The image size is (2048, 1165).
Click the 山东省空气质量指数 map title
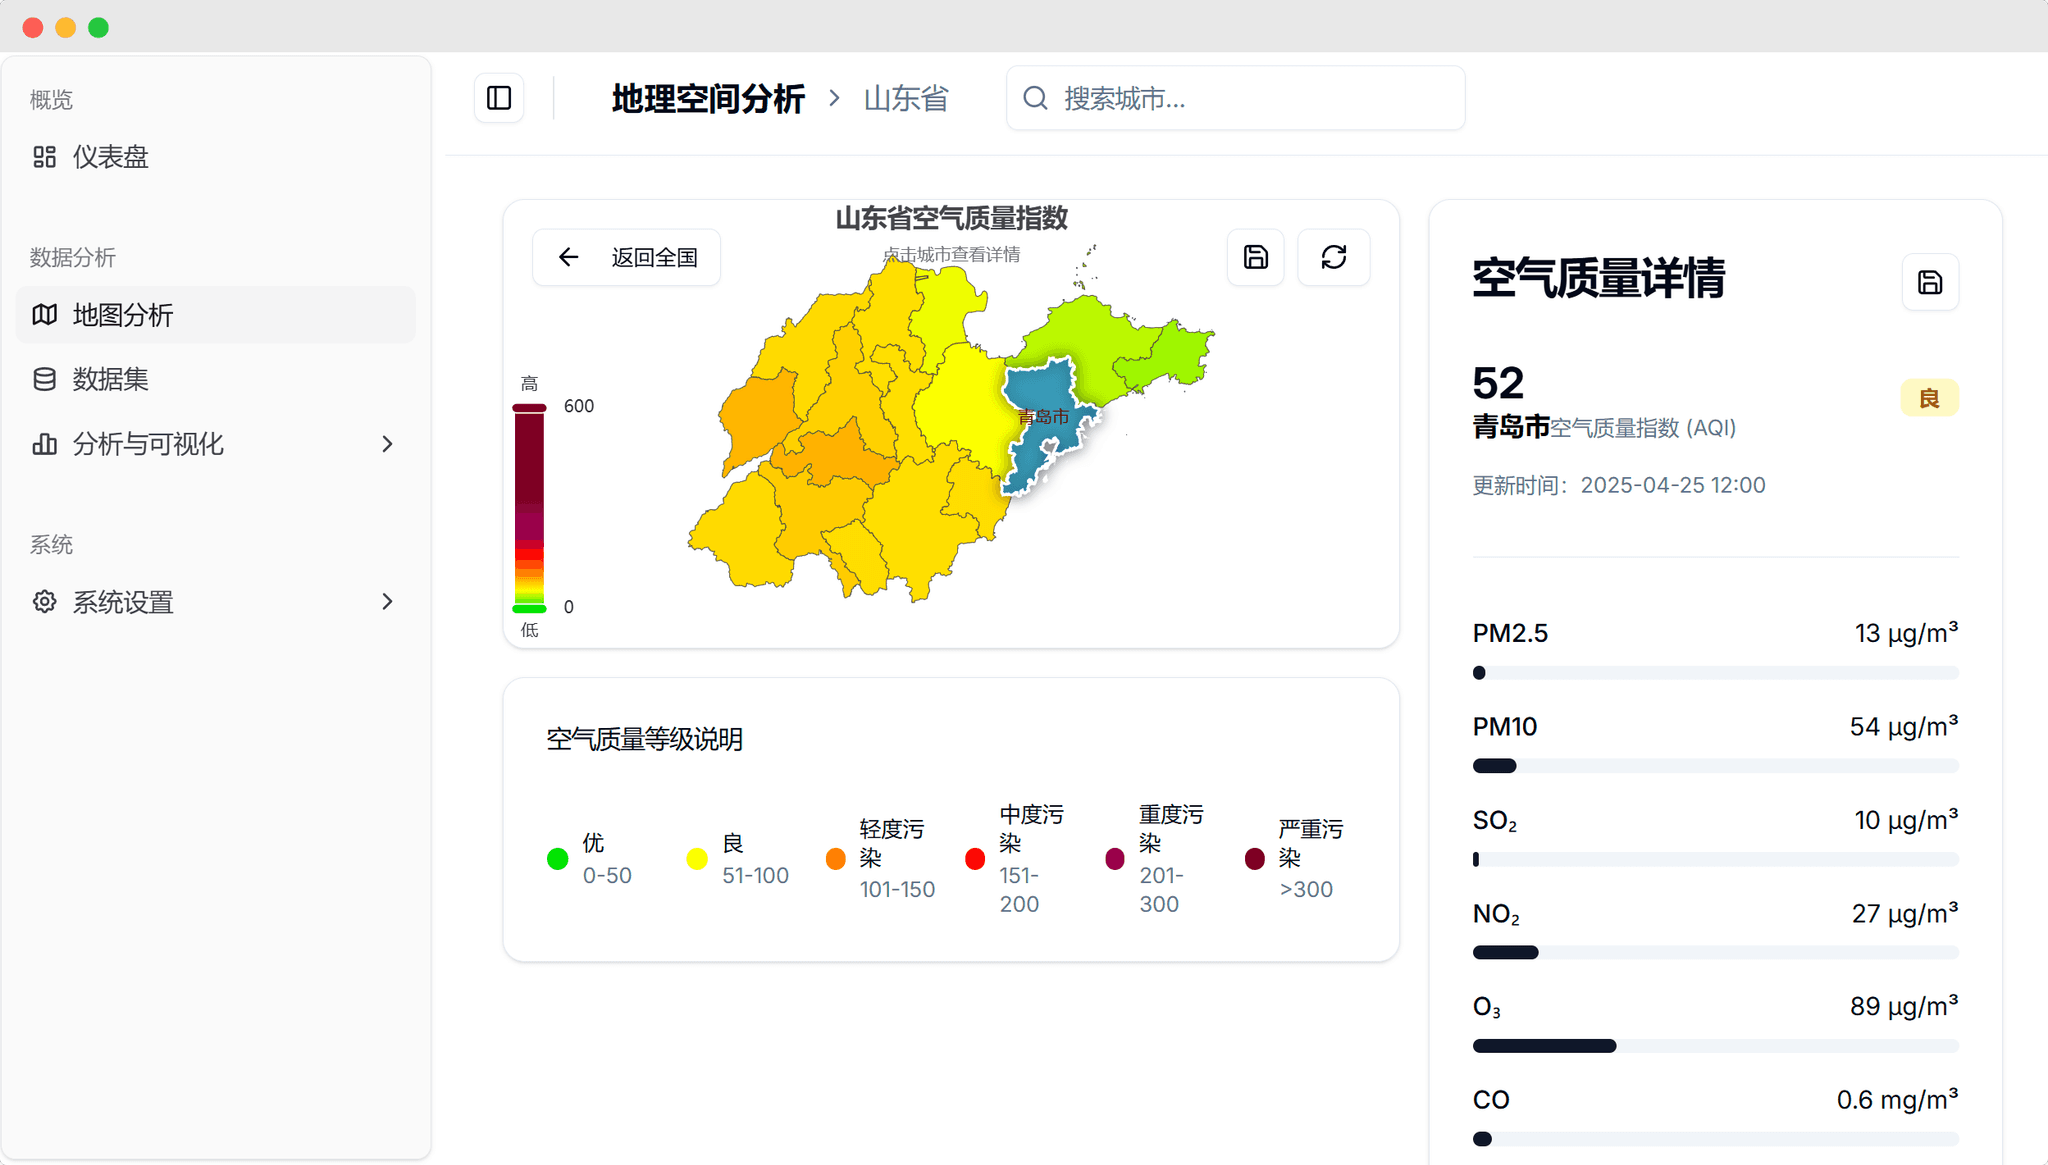(951, 218)
